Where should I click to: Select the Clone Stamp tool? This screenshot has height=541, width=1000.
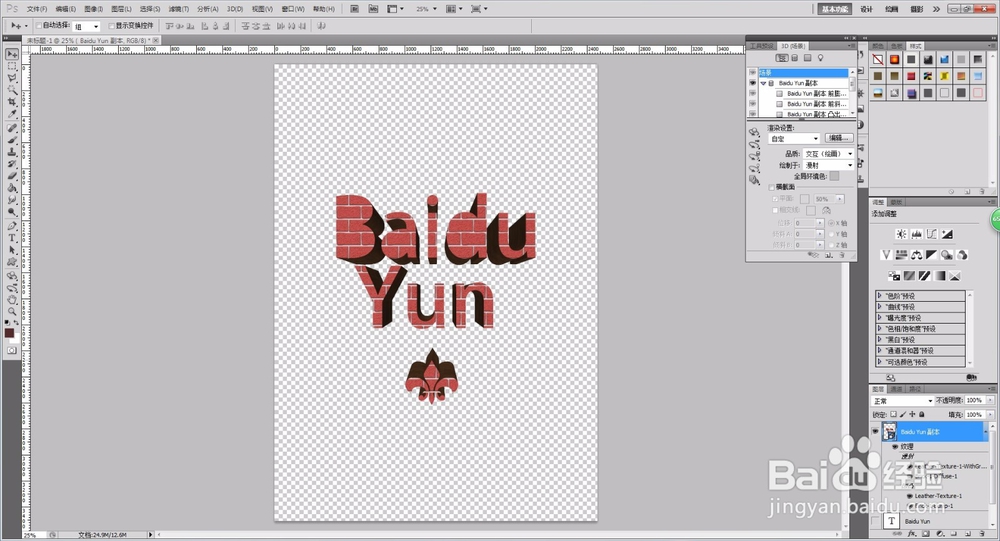click(11, 152)
